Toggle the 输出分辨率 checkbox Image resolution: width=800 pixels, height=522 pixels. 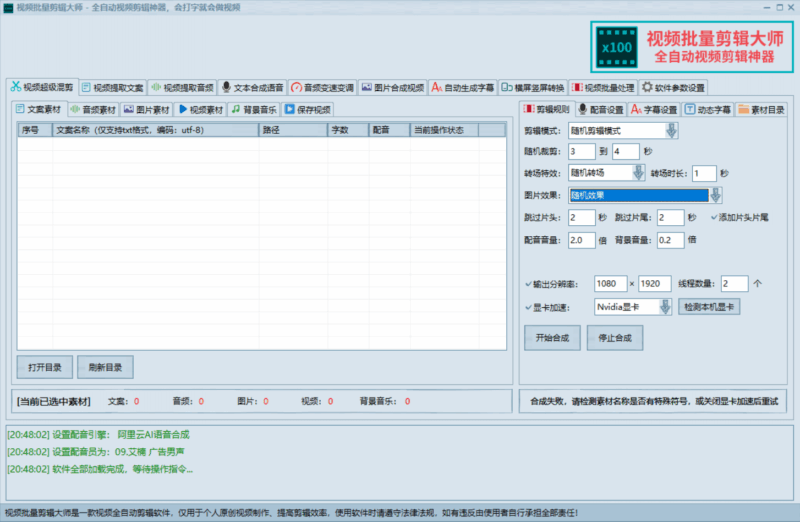click(x=529, y=284)
